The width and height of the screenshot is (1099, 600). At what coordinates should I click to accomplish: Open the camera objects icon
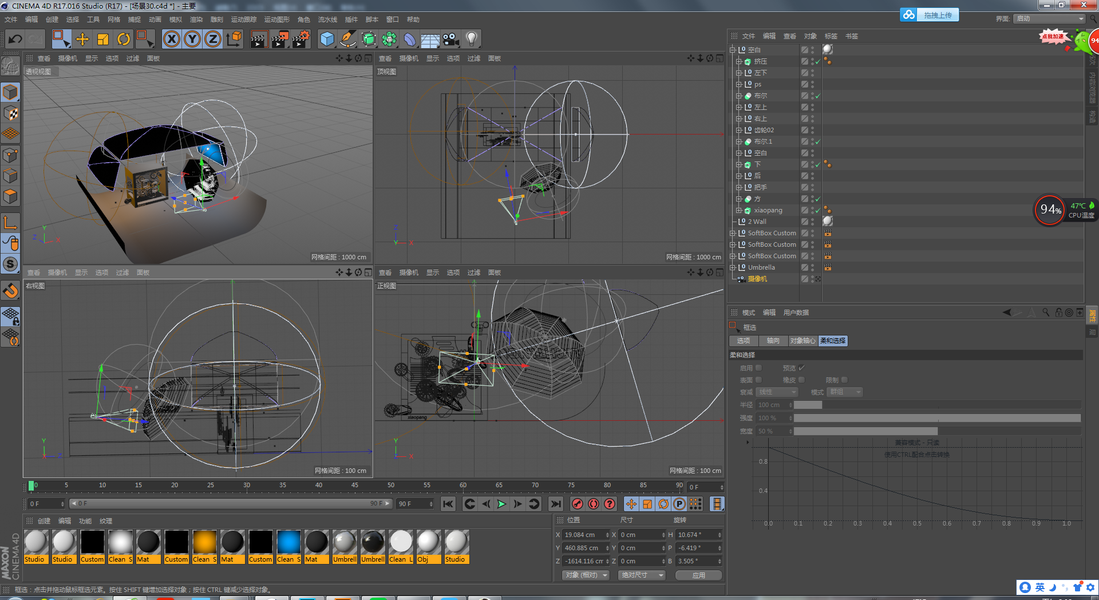(451, 39)
